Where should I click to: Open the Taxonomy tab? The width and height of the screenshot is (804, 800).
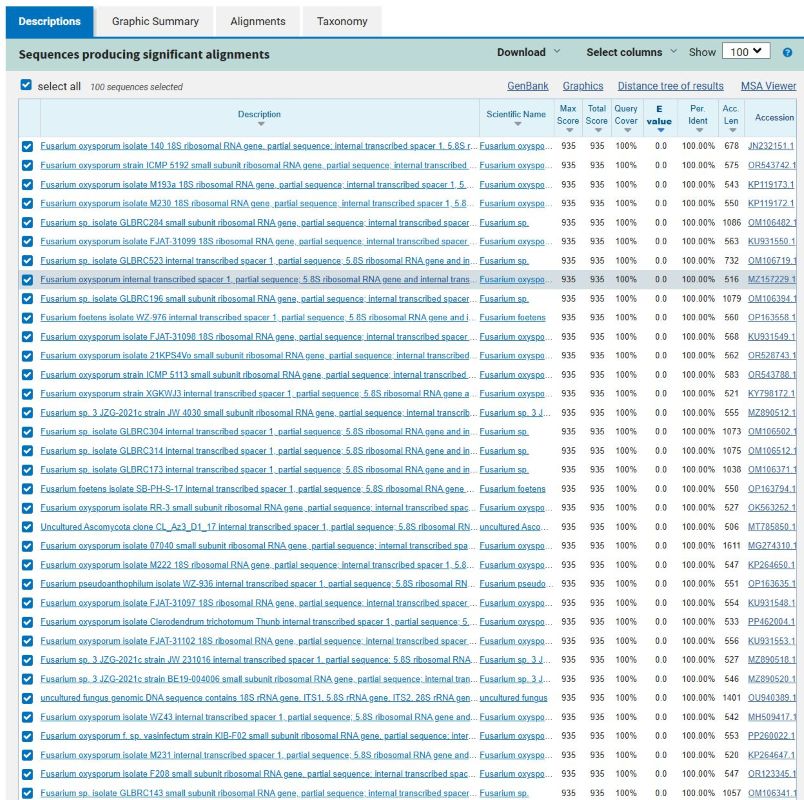[x=342, y=21]
